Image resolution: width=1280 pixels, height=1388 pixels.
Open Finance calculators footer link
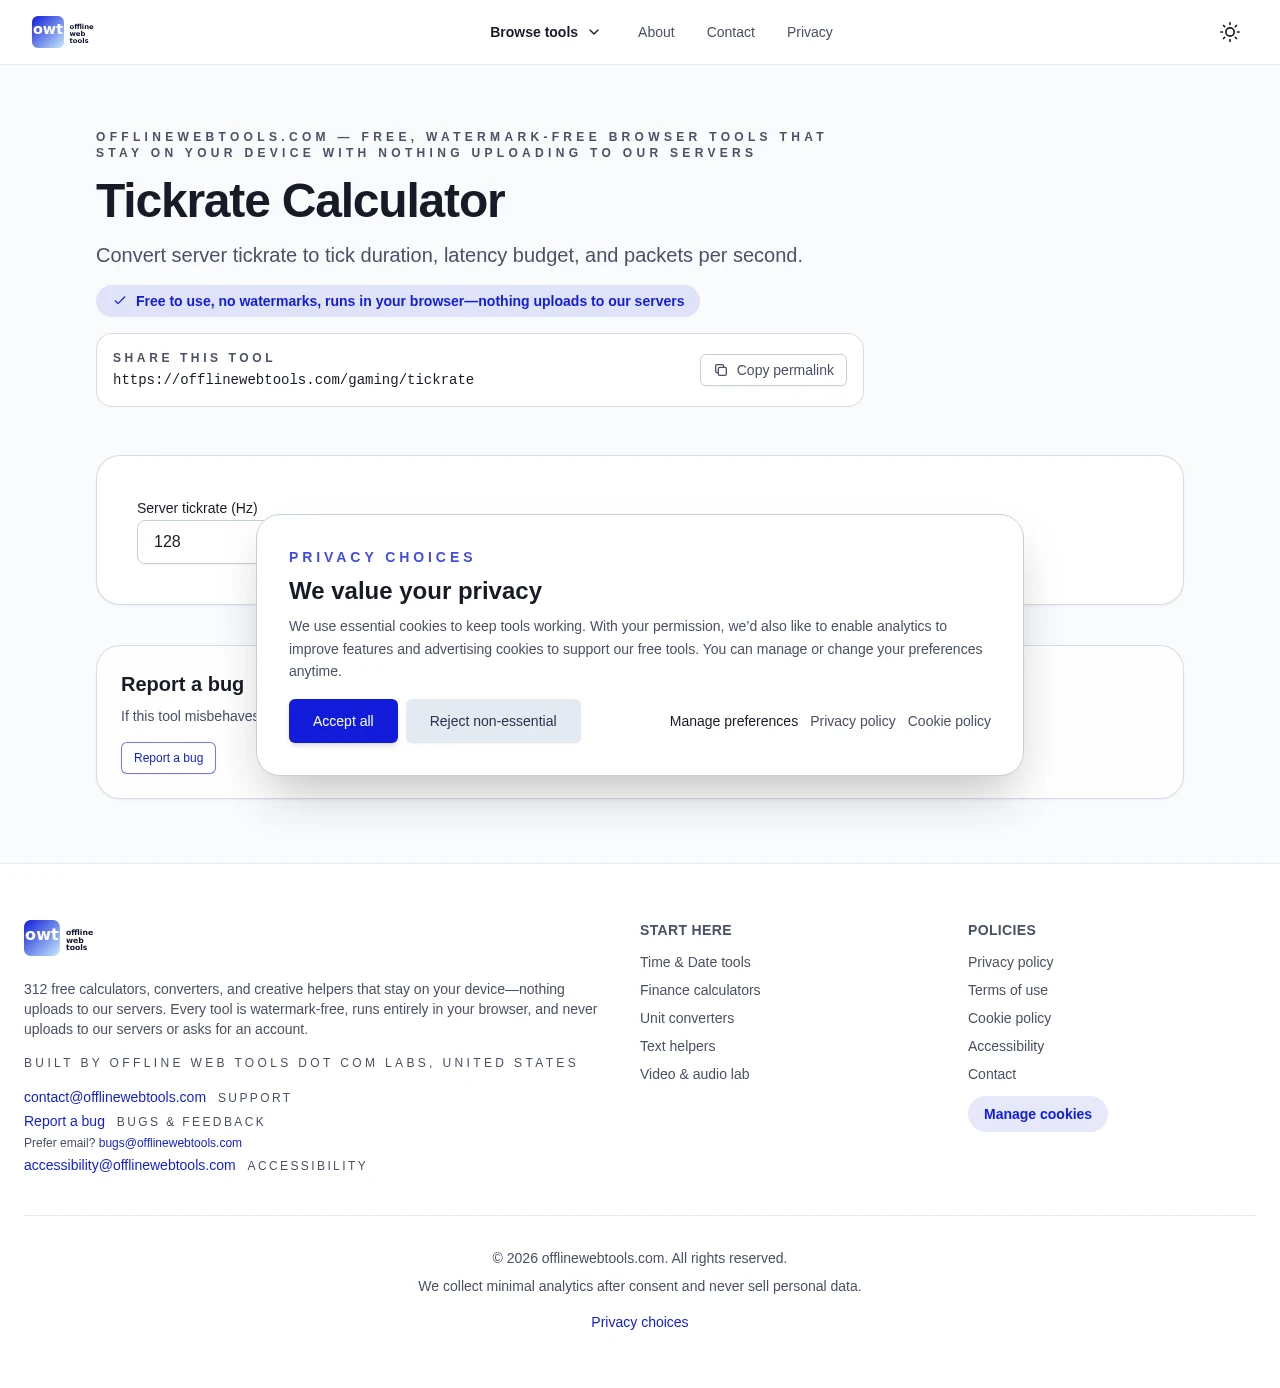coord(700,990)
